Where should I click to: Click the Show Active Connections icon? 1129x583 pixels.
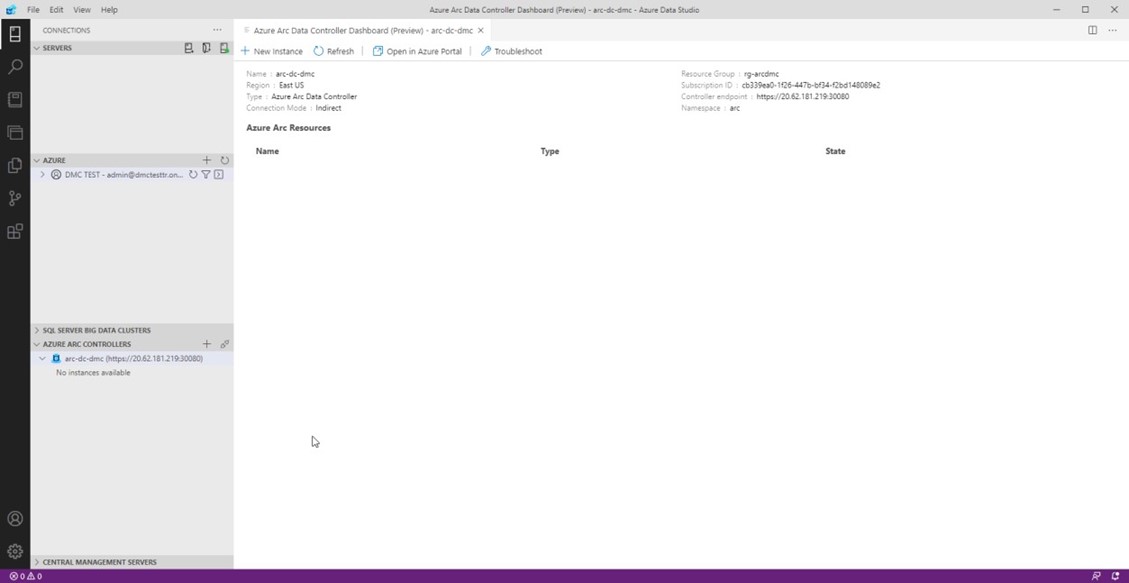pos(224,48)
